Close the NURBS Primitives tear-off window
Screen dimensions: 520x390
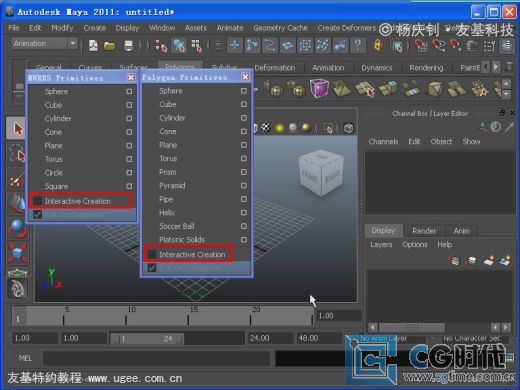click(131, 78)
